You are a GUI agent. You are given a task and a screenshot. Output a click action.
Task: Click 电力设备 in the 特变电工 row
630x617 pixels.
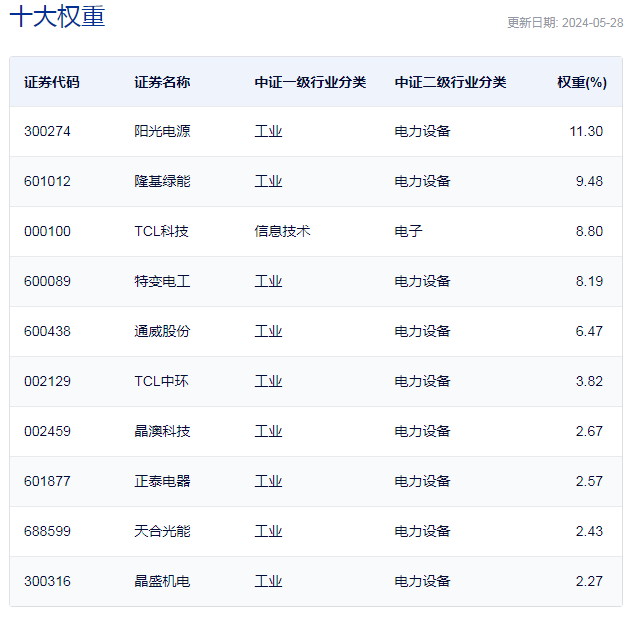tap(423, 281)
